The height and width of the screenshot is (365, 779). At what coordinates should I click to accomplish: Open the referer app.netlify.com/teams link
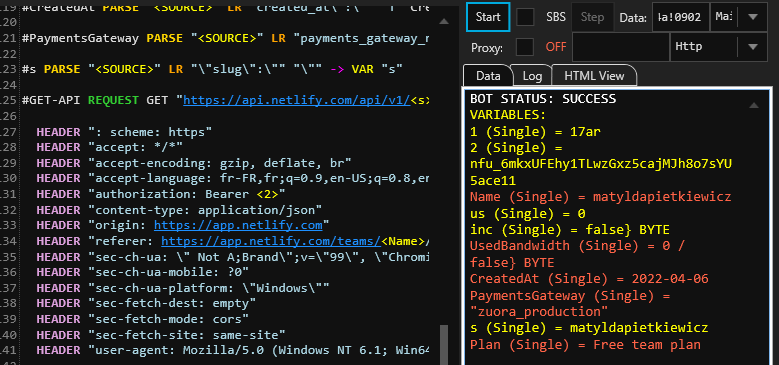click(271, 241)
